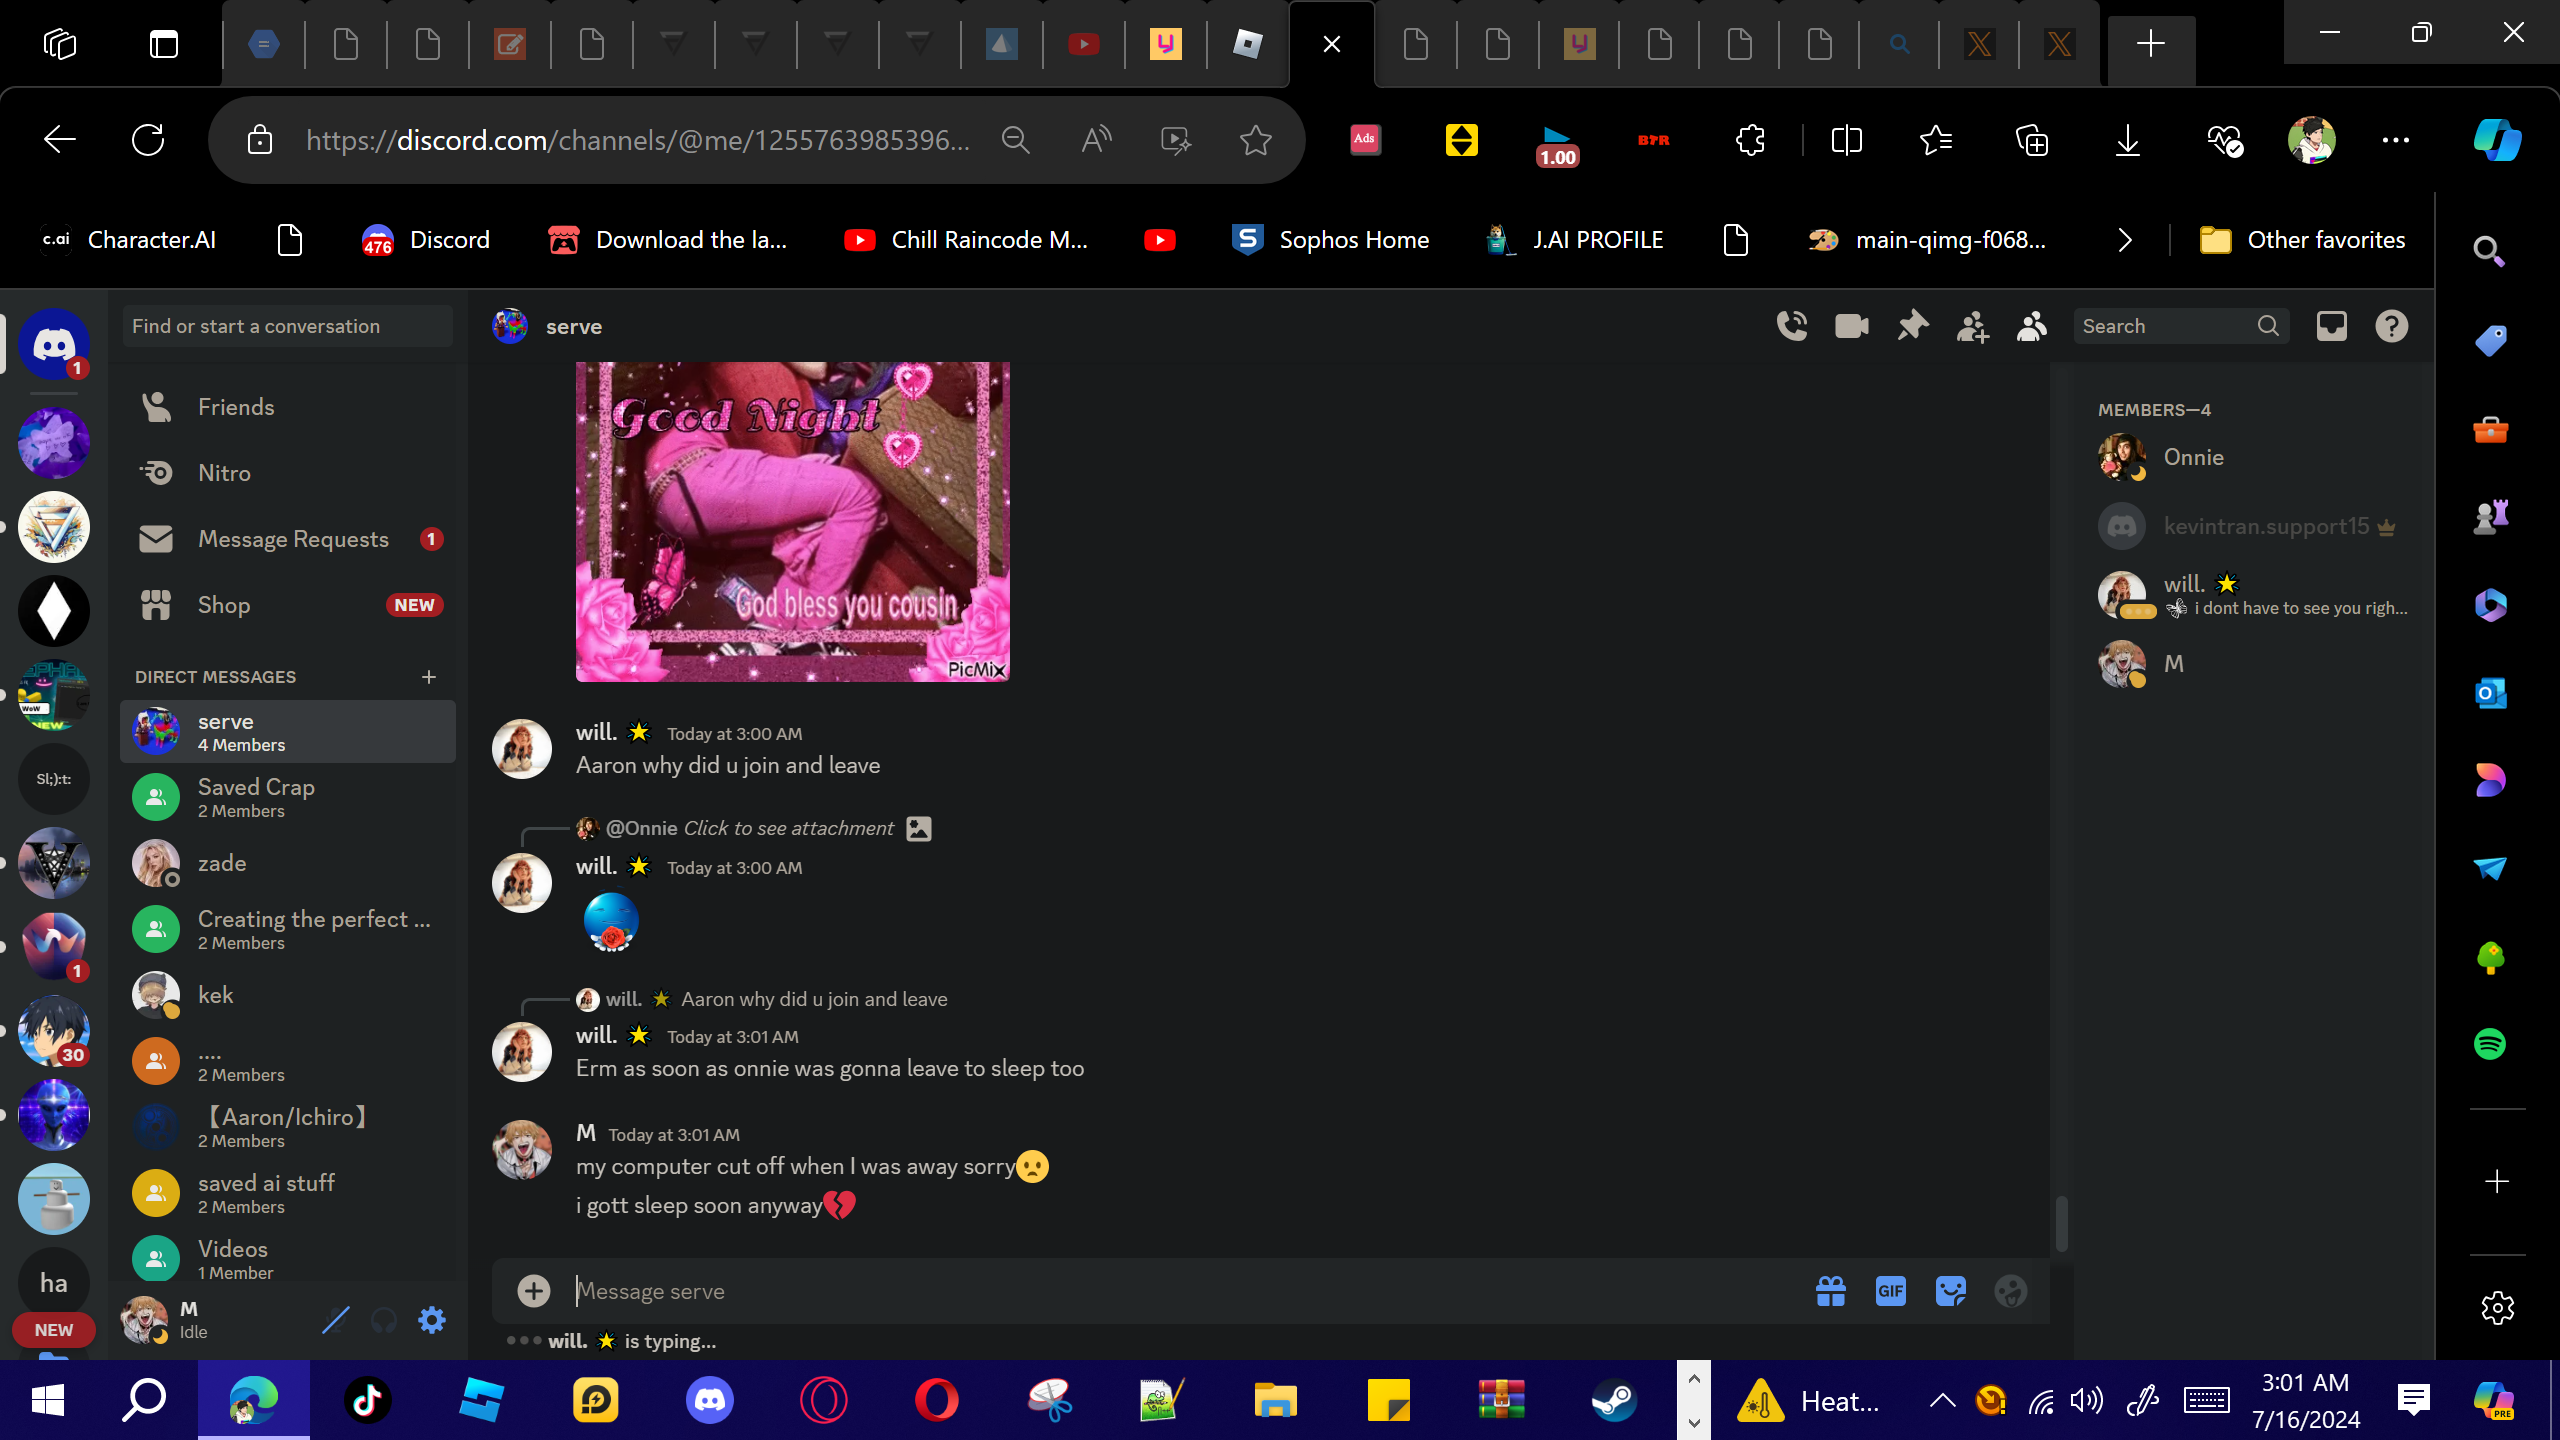The width and height of the screenshot is (2560, 1440).
Task: Open pinned messages
Action: pos(1912,326)
